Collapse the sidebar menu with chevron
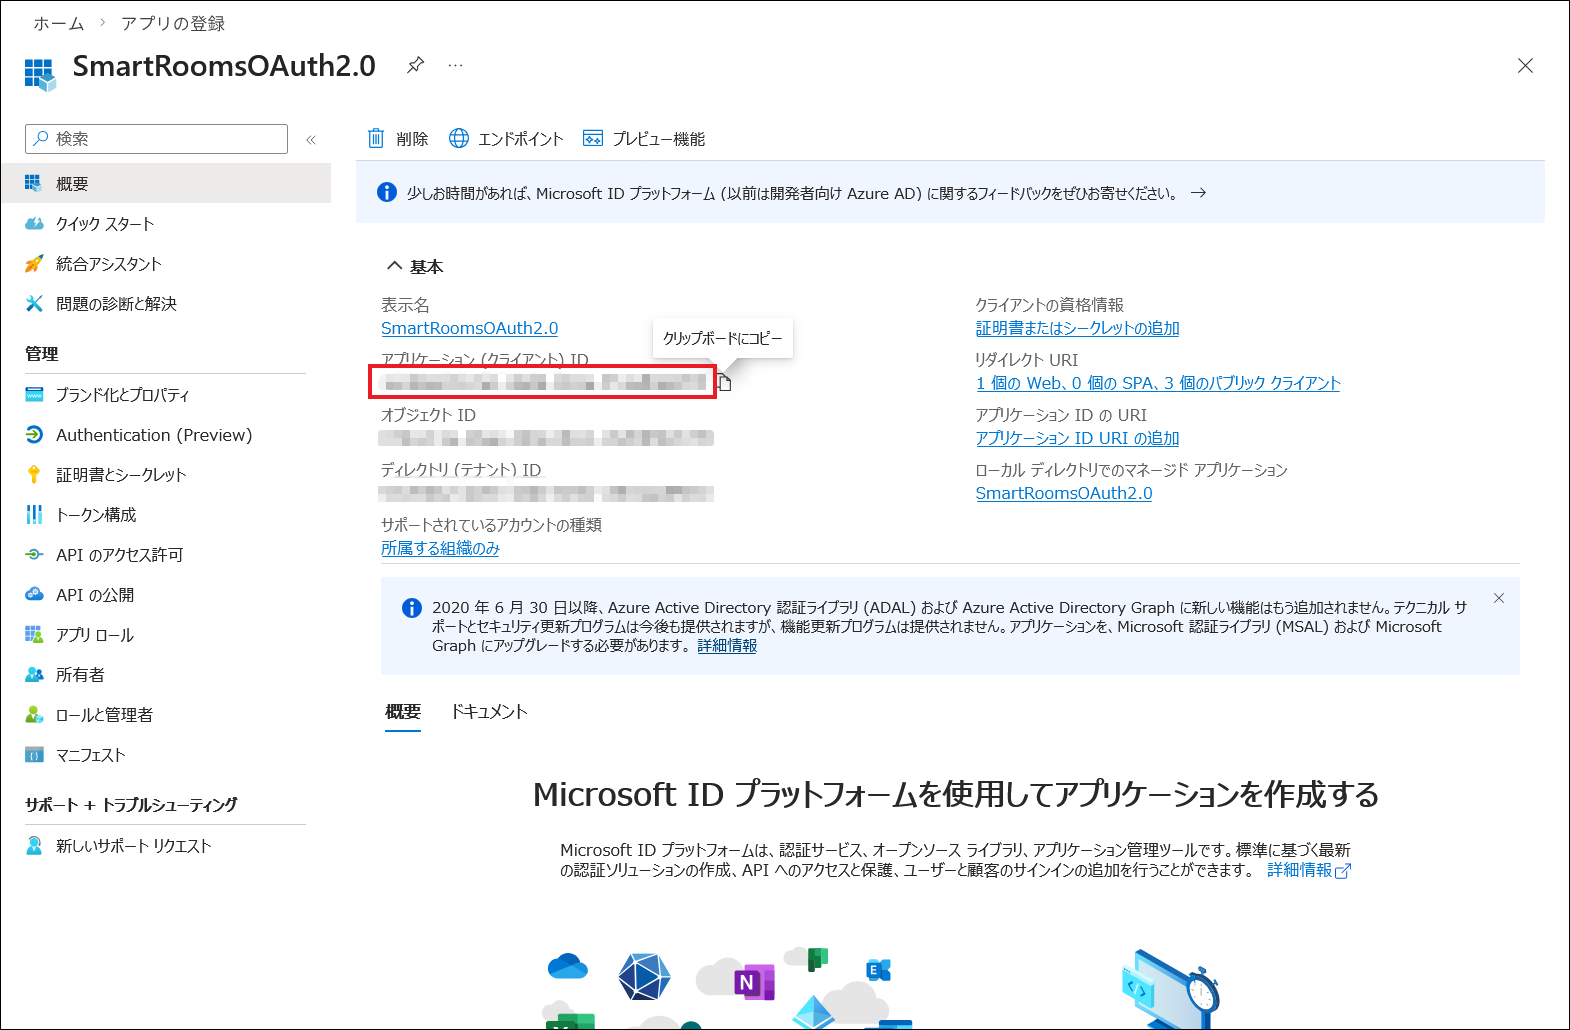The image size is (1570, 1030). (311, 140)
